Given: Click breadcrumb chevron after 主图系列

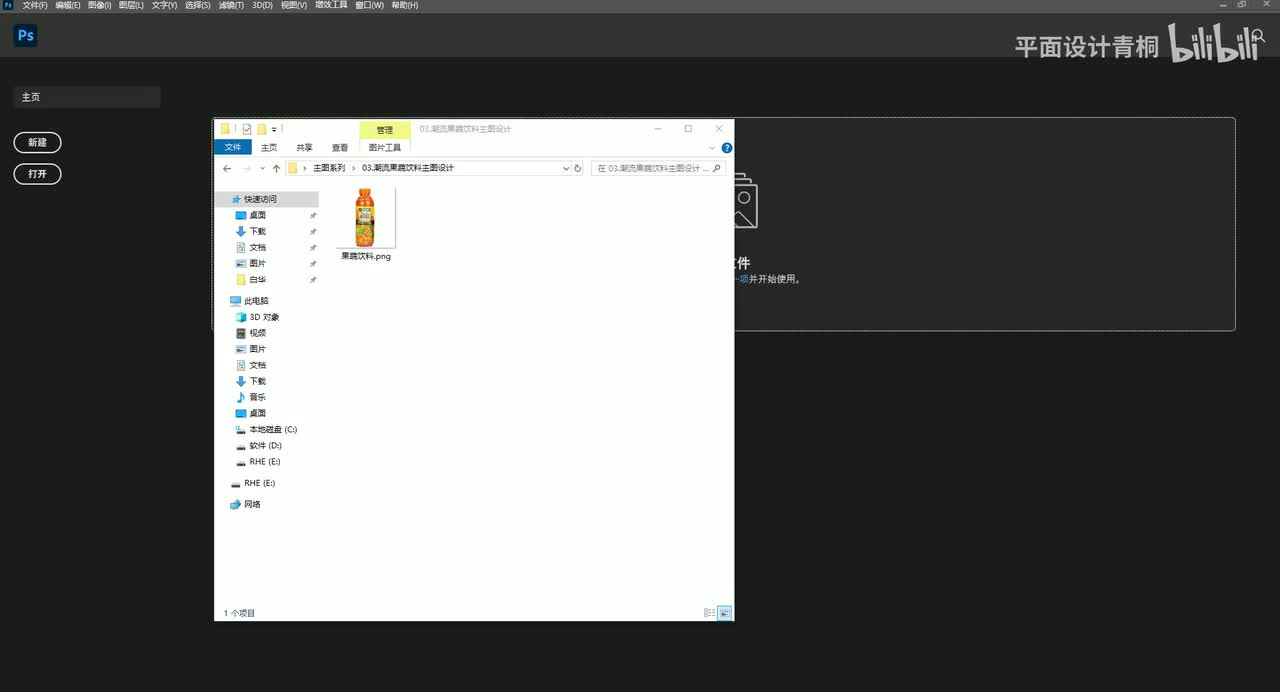Looking at the screenshot, I should coord(353,168).
